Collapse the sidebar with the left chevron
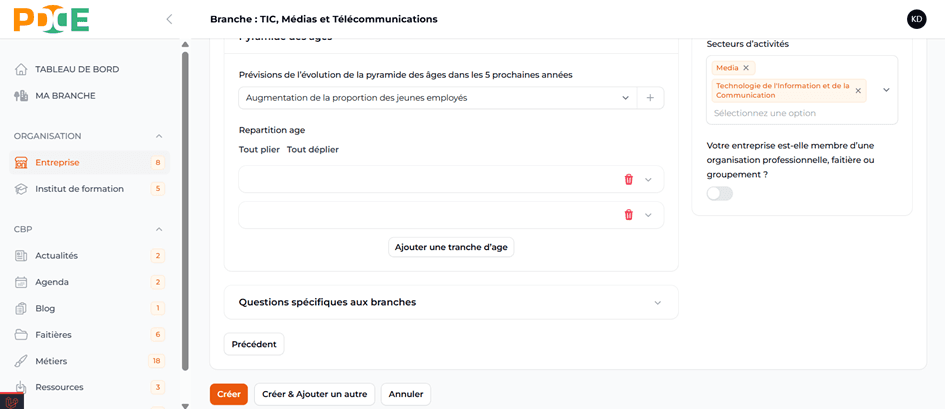 (169, 19)
